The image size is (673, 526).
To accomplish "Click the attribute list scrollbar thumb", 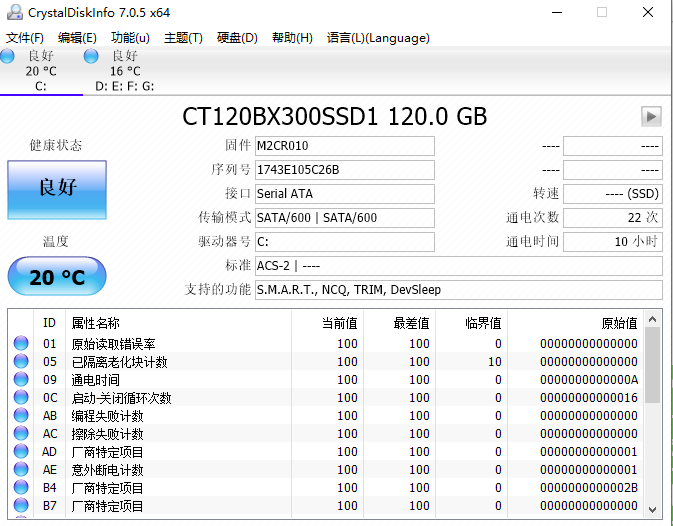I will (652, 365).
